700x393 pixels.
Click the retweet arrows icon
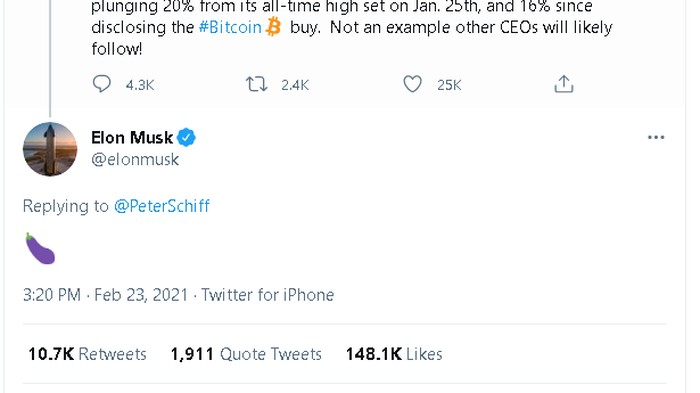click(x=257, y=84)
